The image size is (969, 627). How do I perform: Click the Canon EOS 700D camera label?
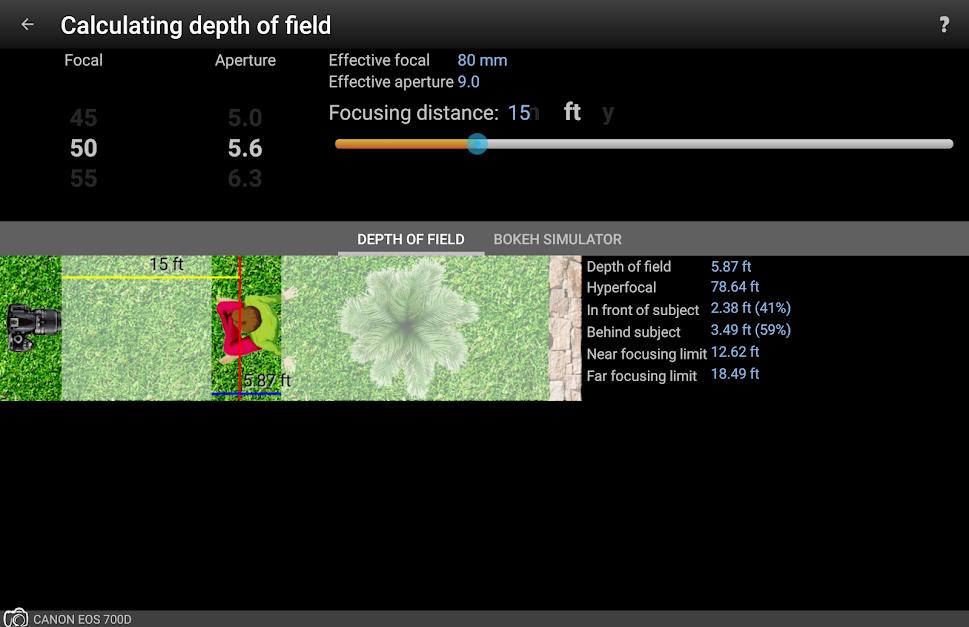(x=82, y=619)
